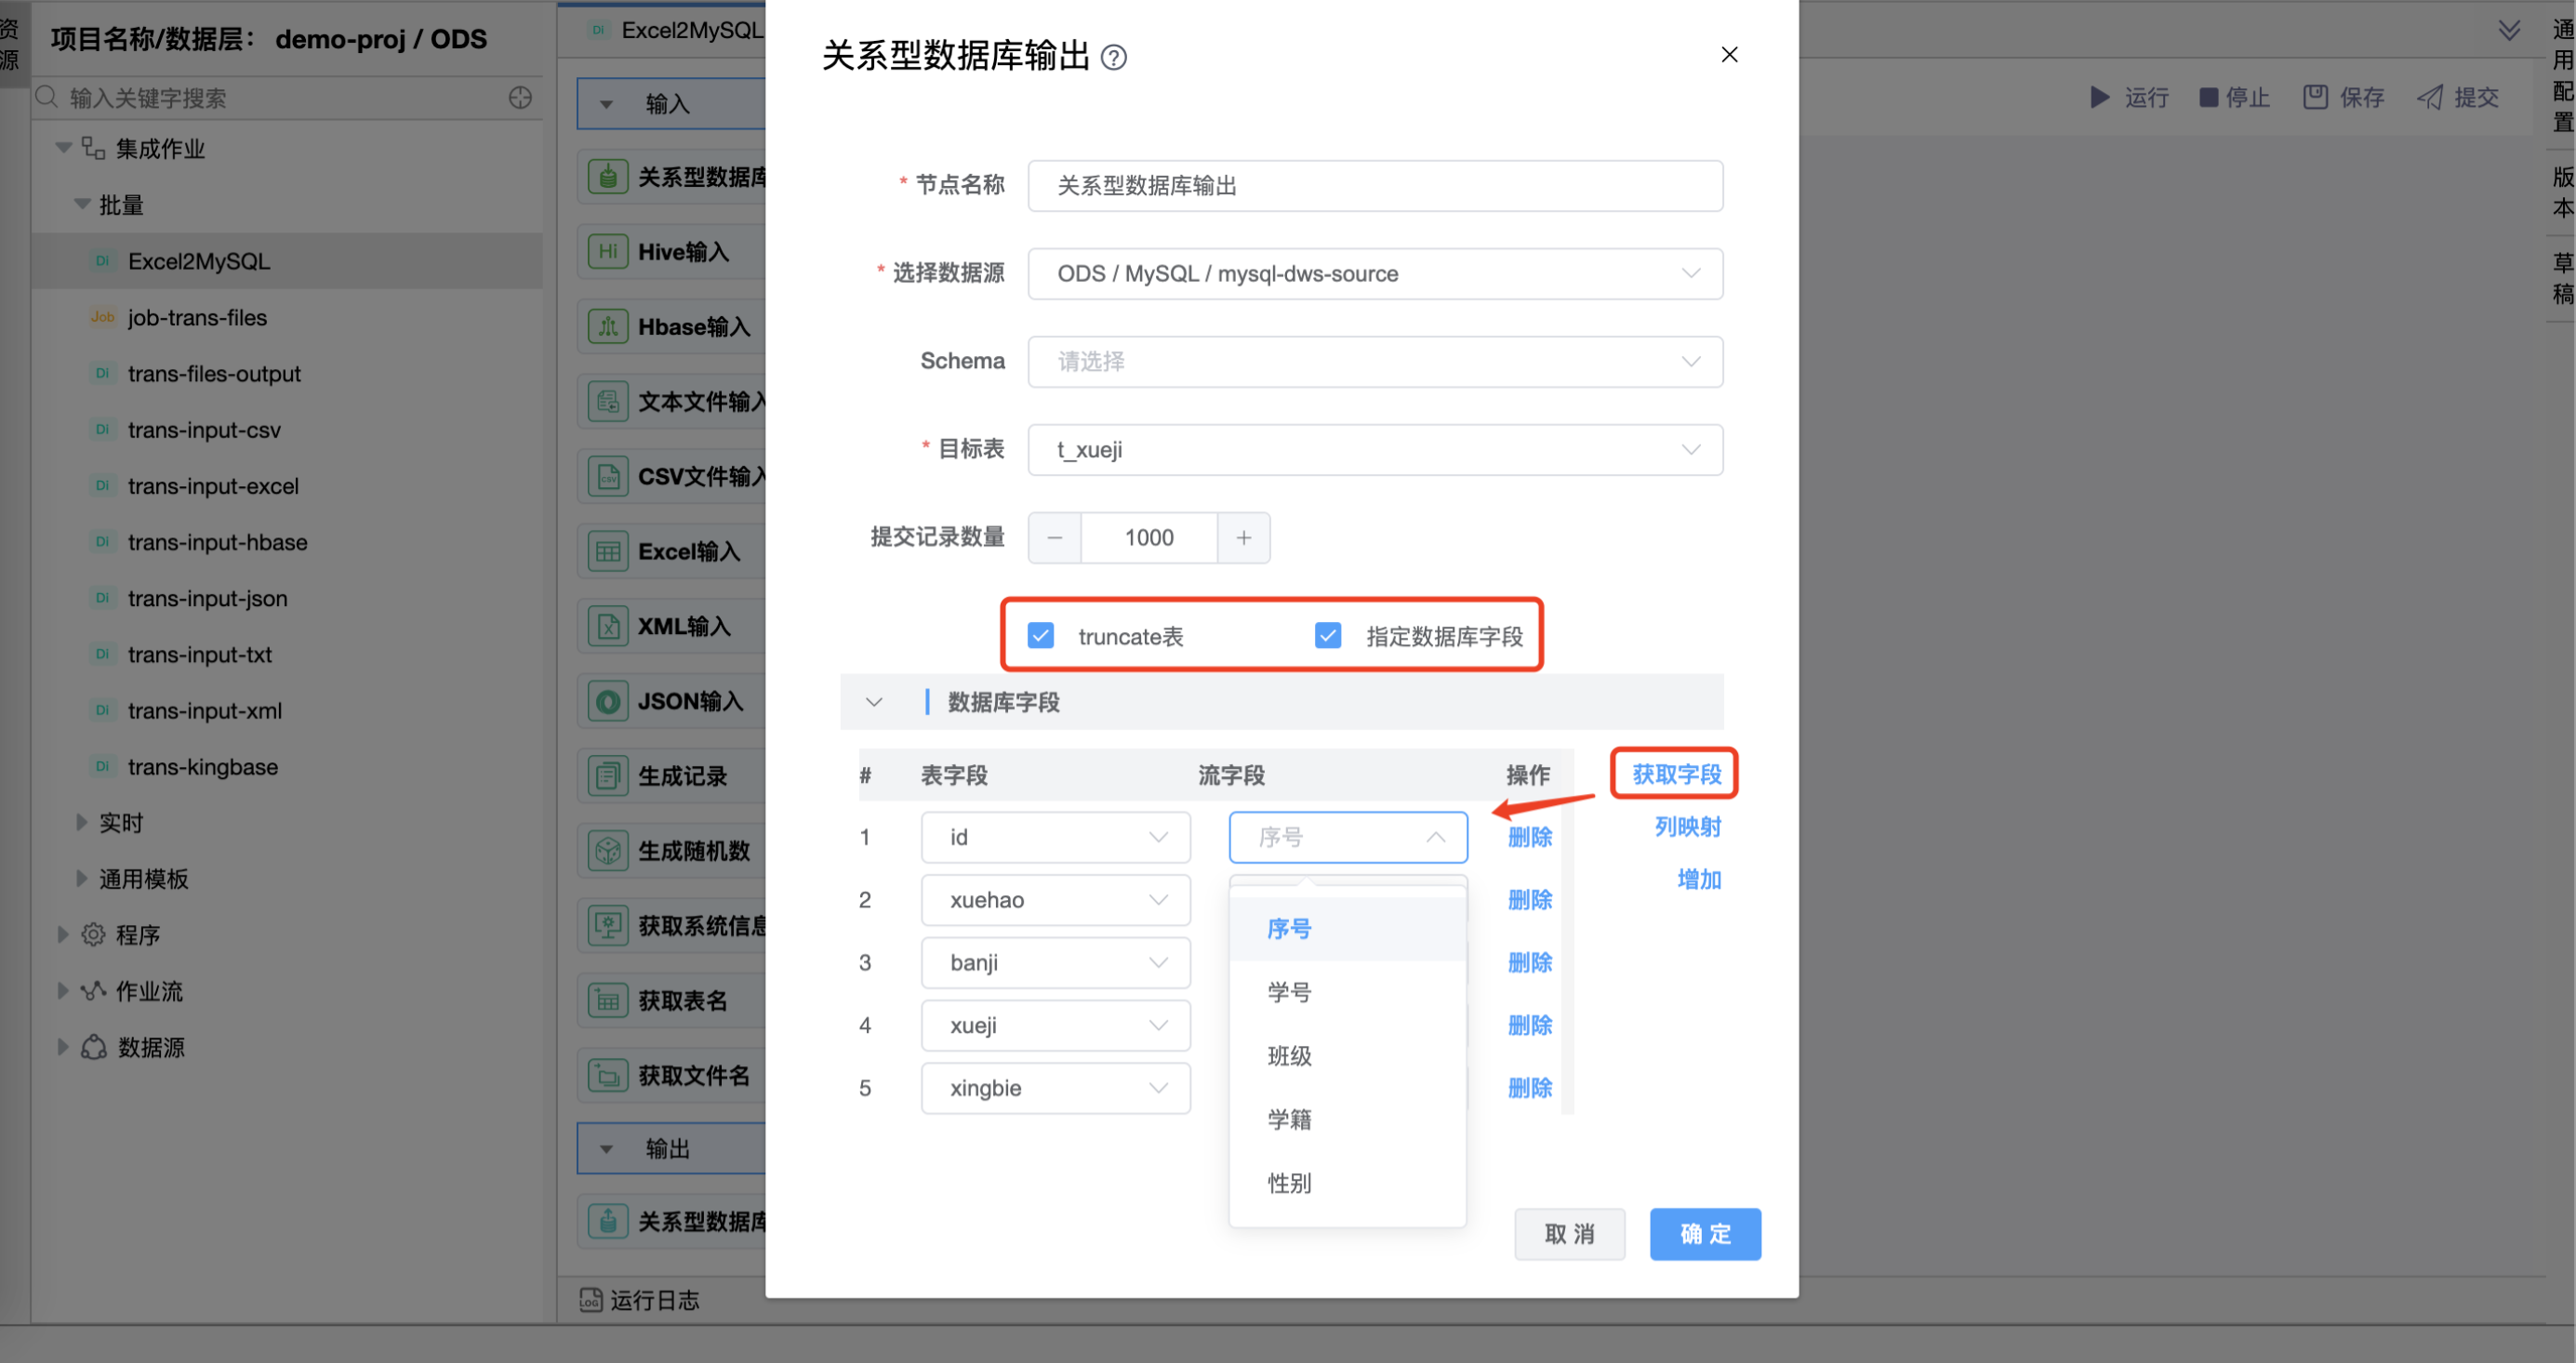The height and width of the screenshot is (1363, 2576).
Task: Click the 运行日志 log icon
Action: pos(590,1299)
